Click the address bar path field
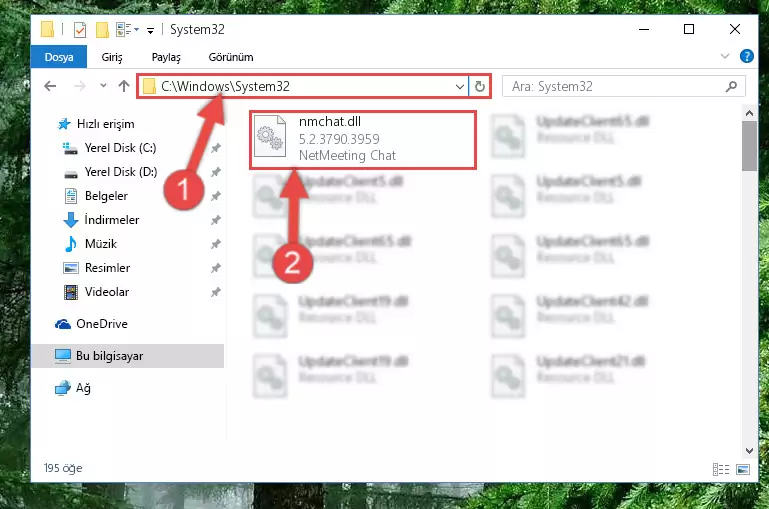The width and height of the screenshot is (769, 509). point(303,86)
